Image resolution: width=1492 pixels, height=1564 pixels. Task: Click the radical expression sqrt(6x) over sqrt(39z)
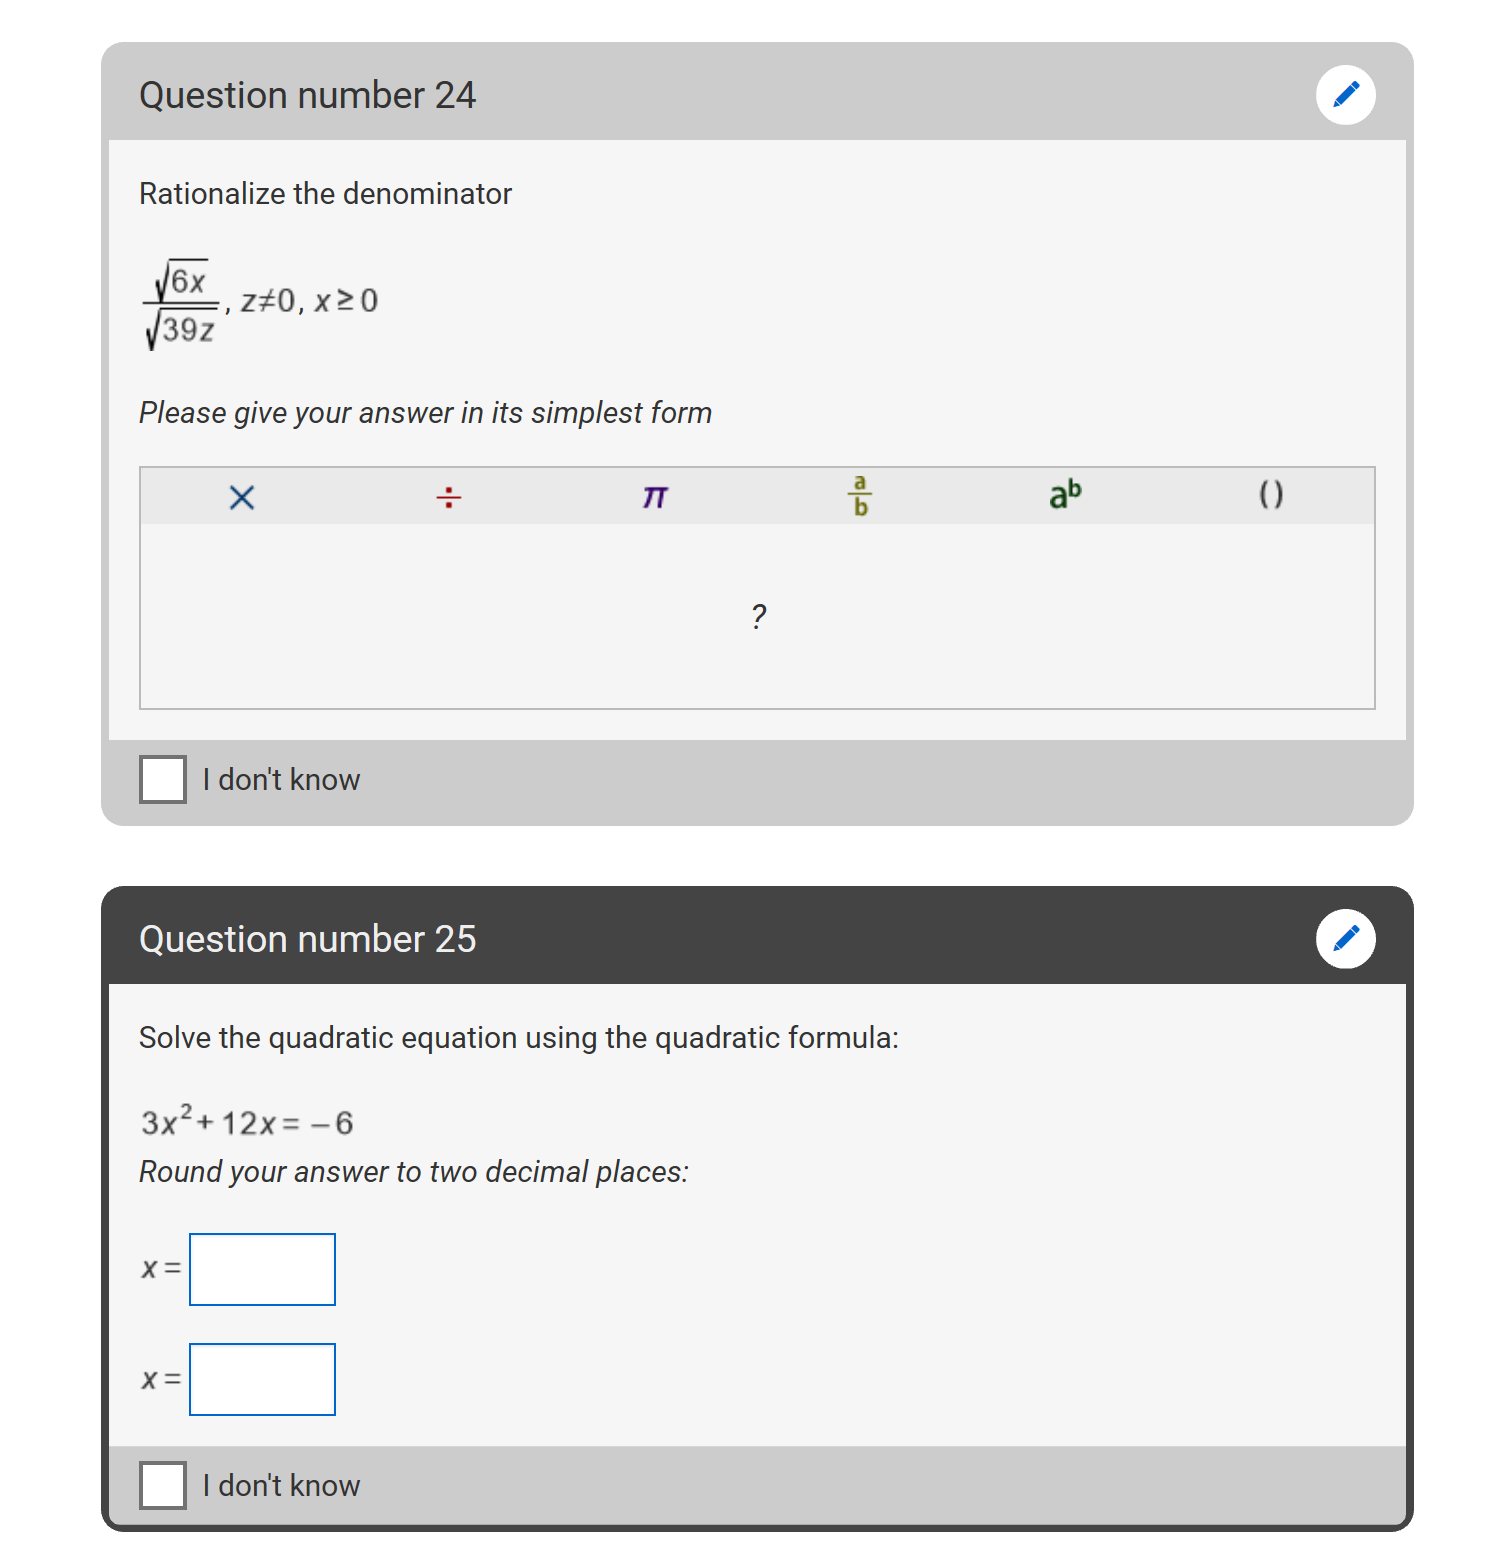(x=181, y=304)
